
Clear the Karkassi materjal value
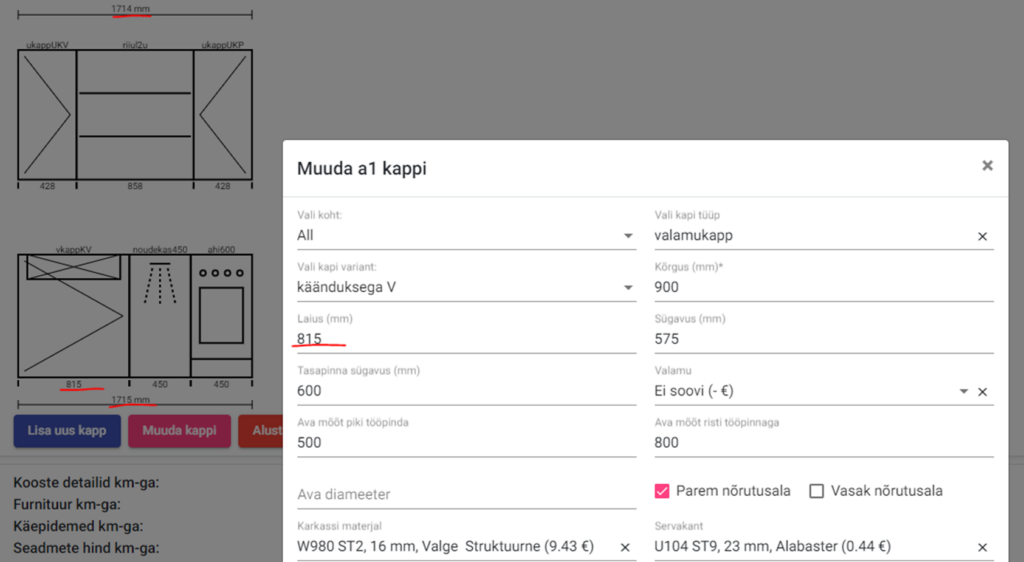pos(625,547)
